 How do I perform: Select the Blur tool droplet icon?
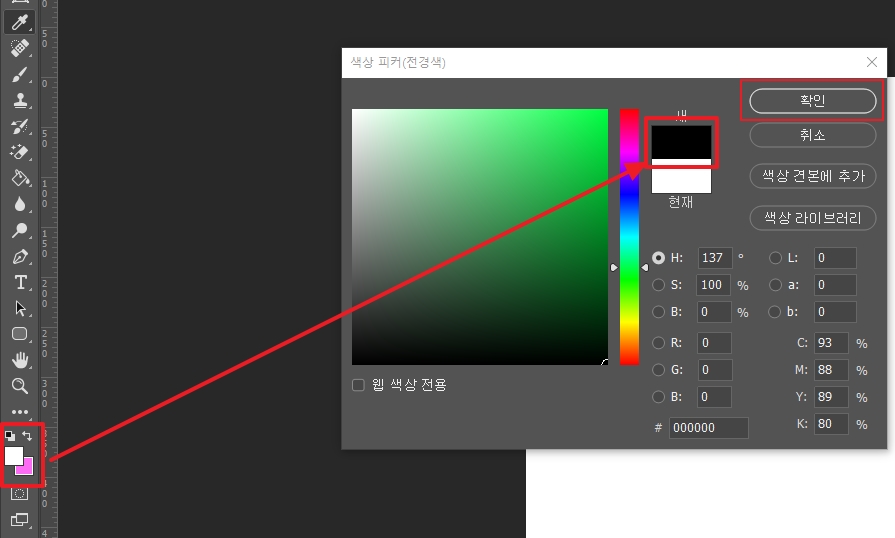click(x=20, y=204)
